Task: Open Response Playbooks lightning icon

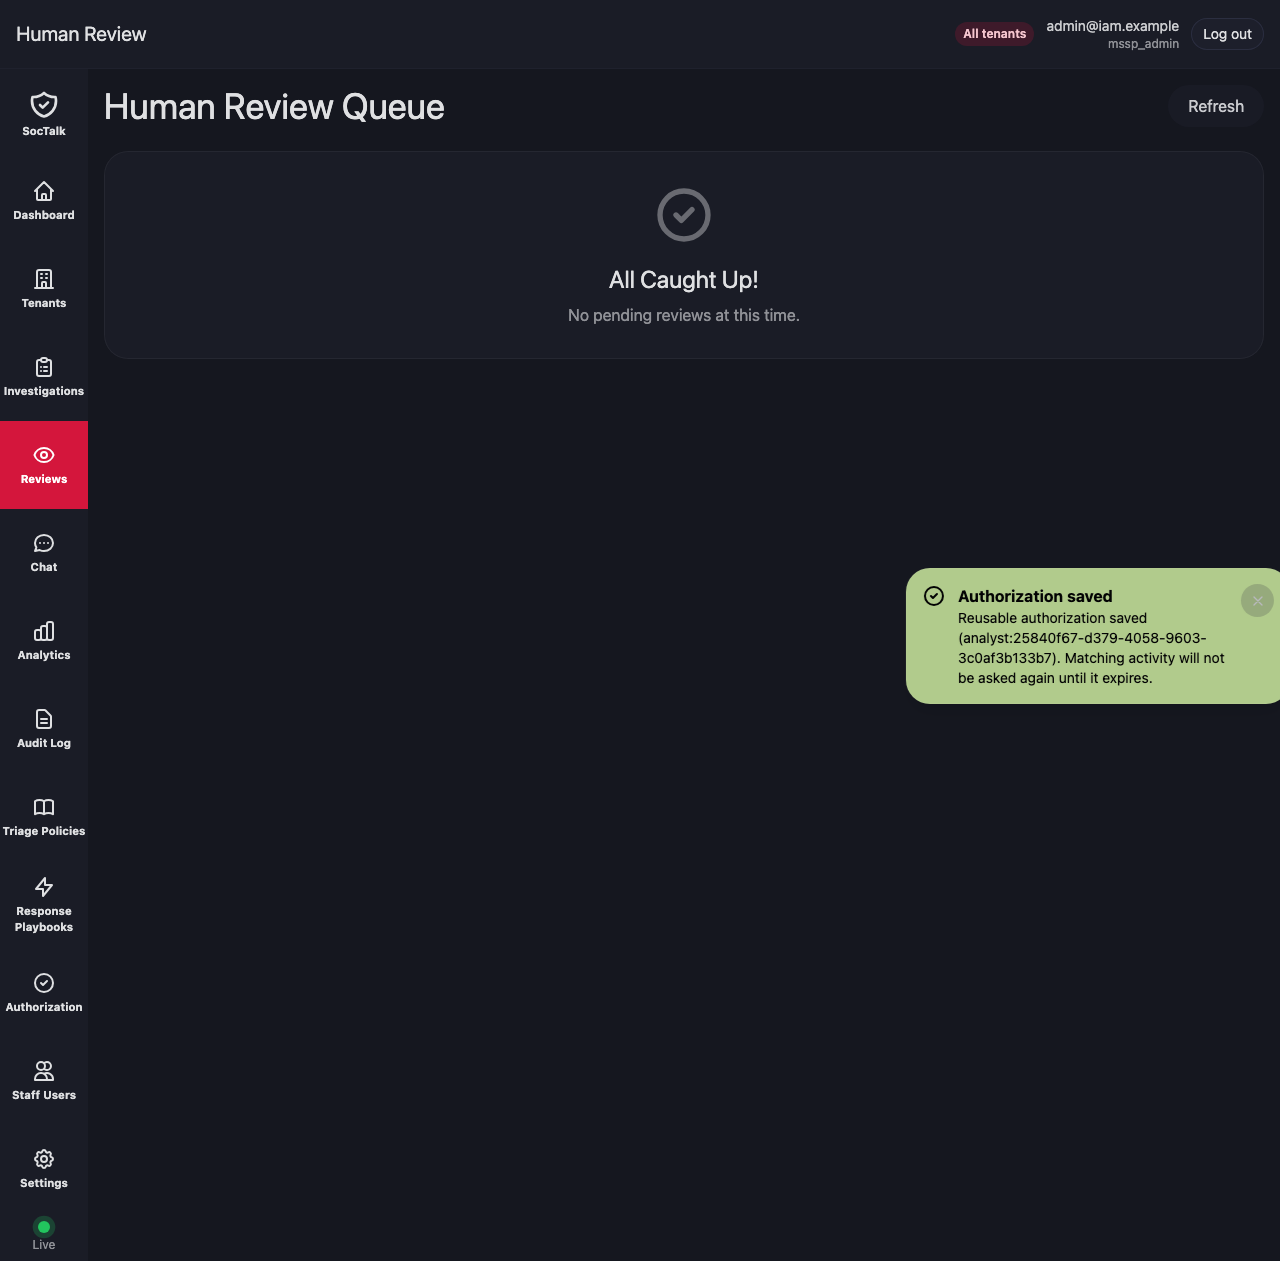Action: click(44, 887)
